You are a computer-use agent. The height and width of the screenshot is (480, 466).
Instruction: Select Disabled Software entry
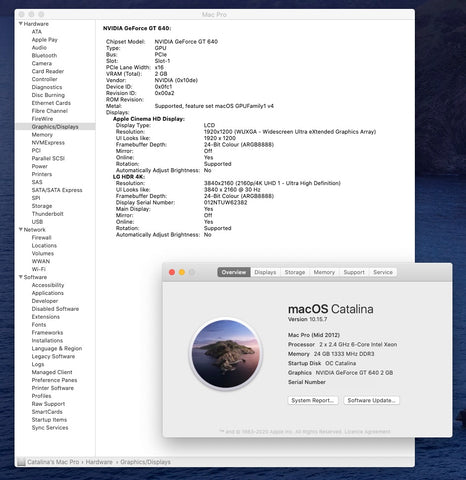tap(55, 309)
